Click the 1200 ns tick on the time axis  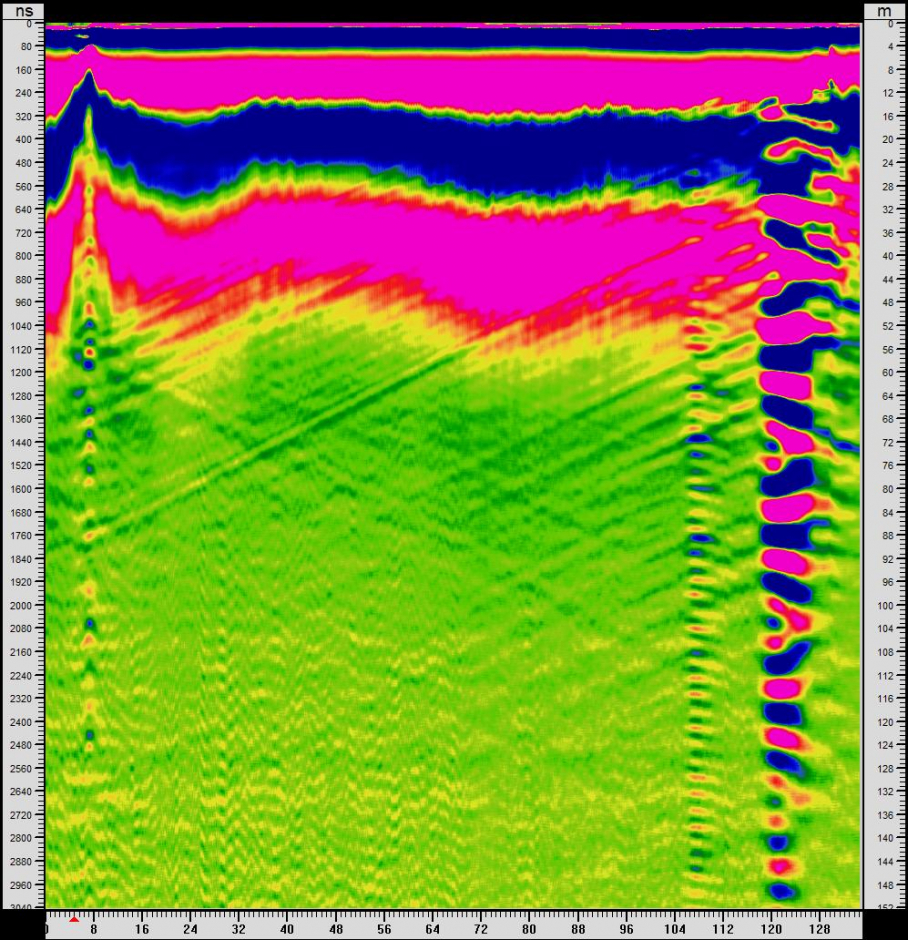click(22, 373)
